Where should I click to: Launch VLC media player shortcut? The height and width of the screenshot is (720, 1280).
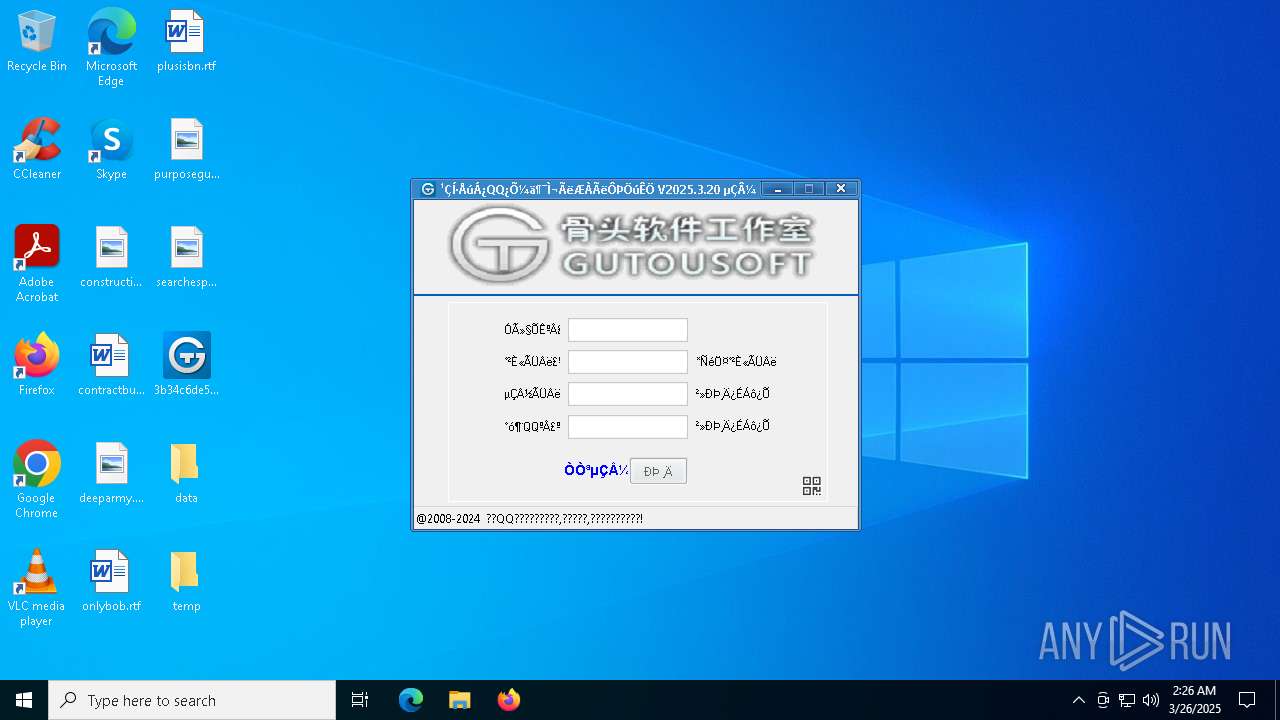pos(37,587)
